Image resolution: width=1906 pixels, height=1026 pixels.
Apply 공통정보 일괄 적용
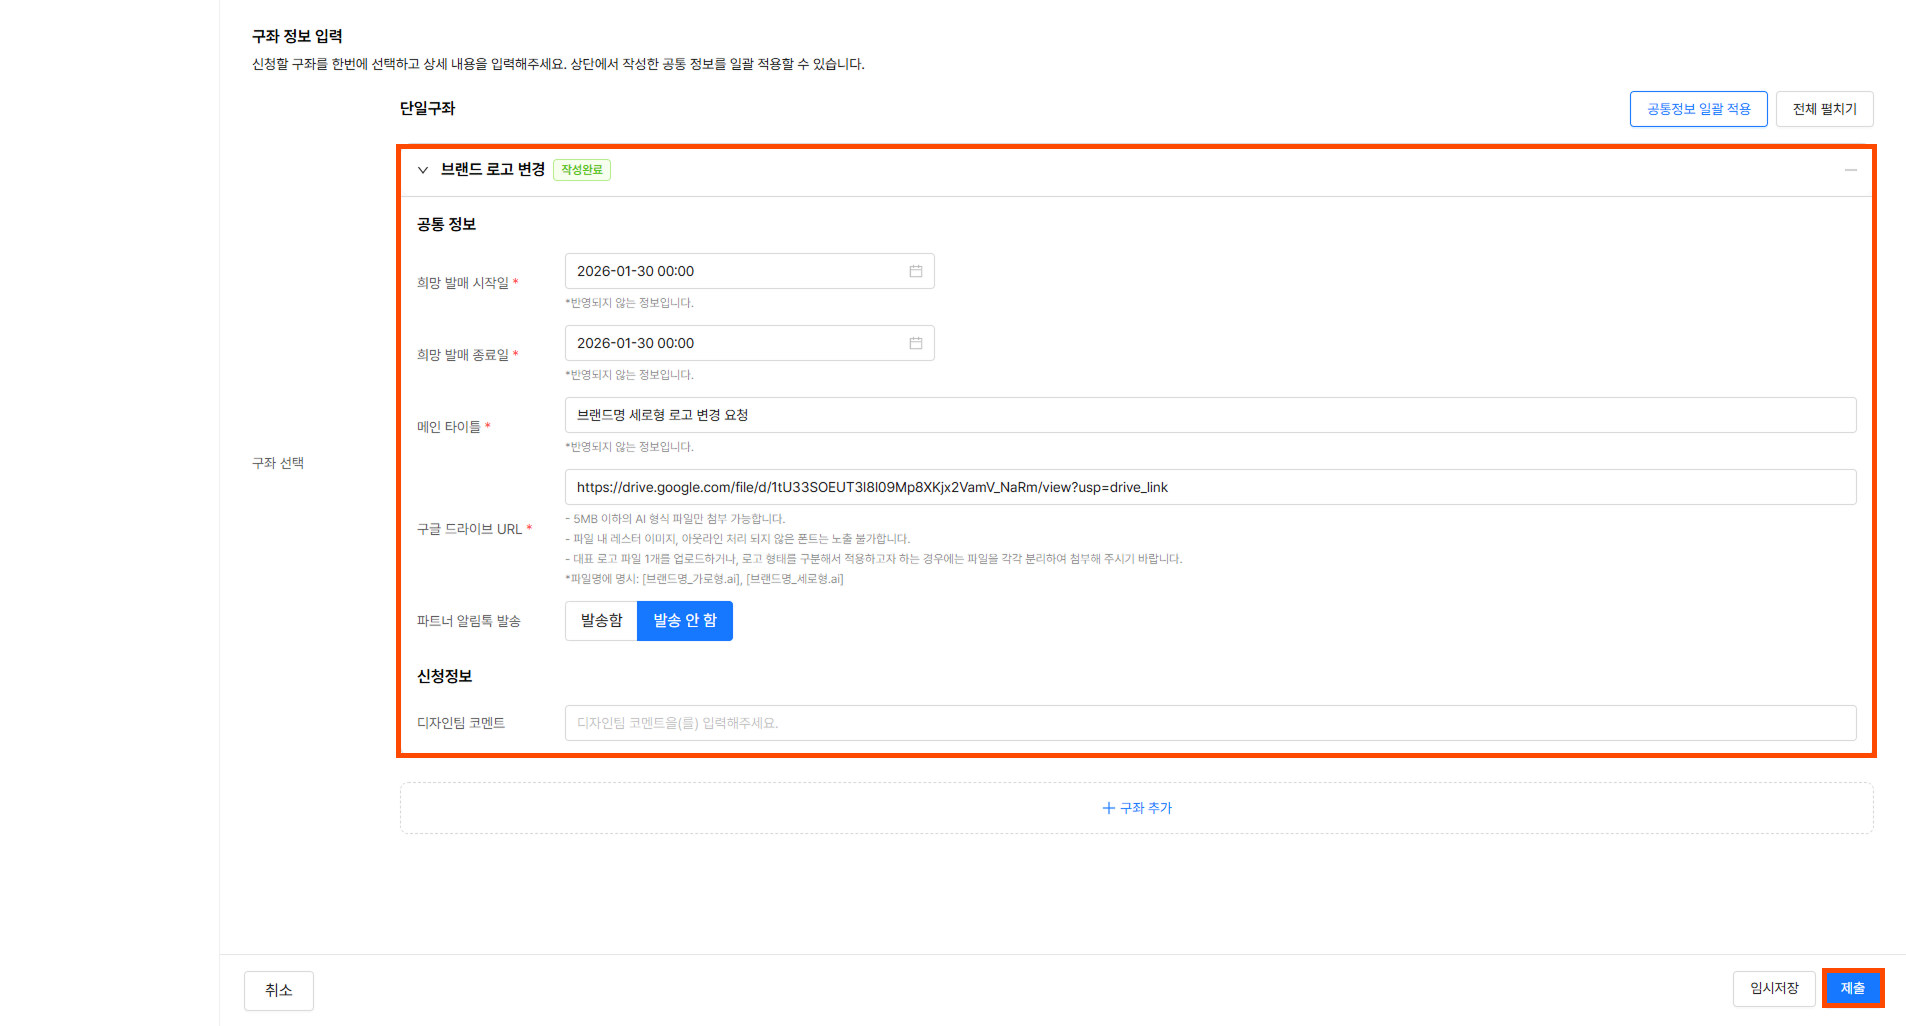tap(1698, 109)
